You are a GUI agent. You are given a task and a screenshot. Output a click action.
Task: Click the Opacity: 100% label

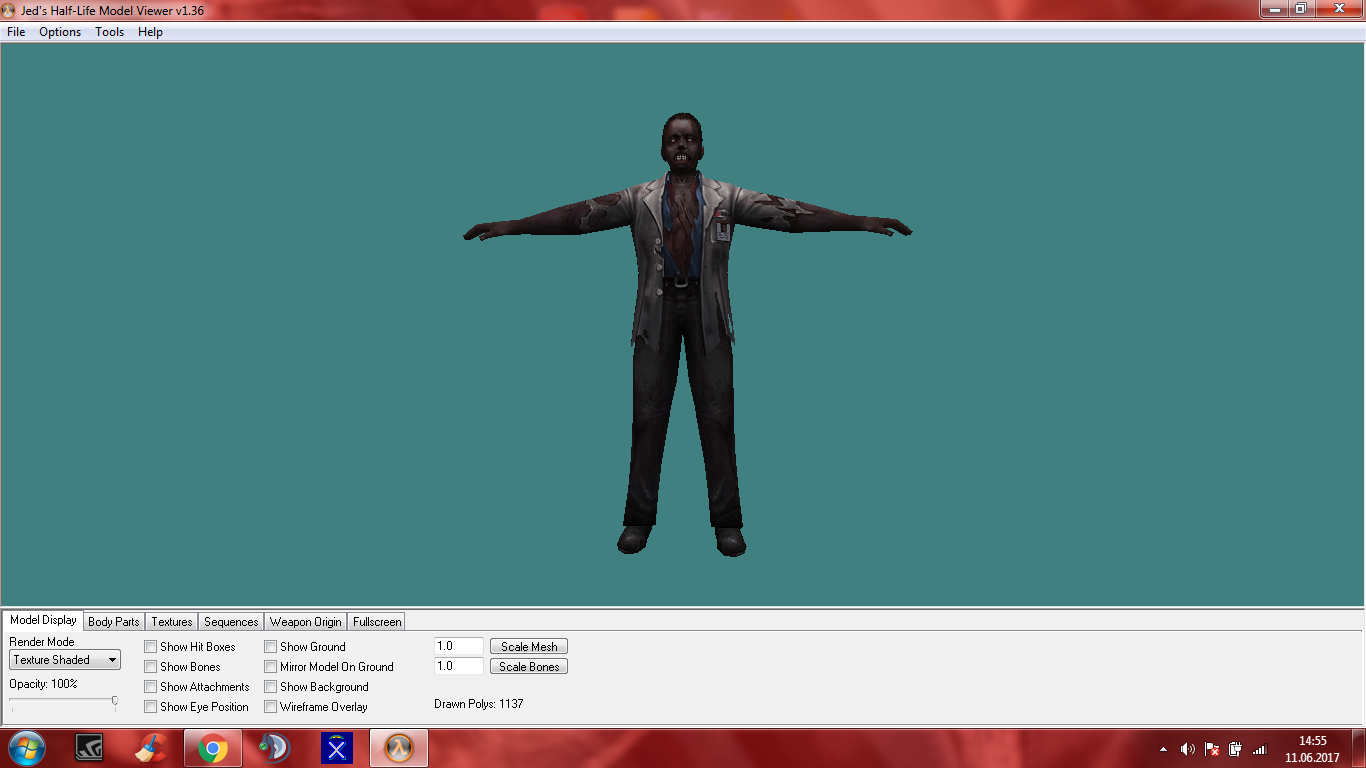tap(43, 684)
